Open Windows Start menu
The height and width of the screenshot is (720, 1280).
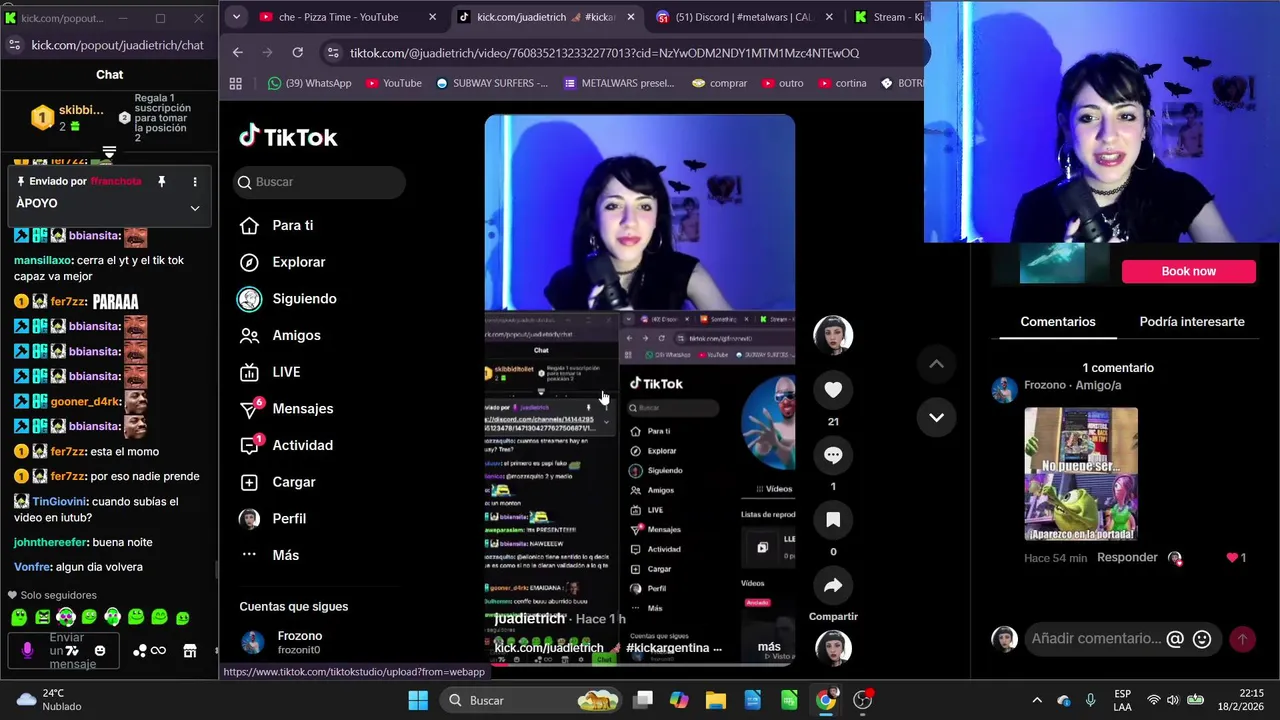point(418,700)
